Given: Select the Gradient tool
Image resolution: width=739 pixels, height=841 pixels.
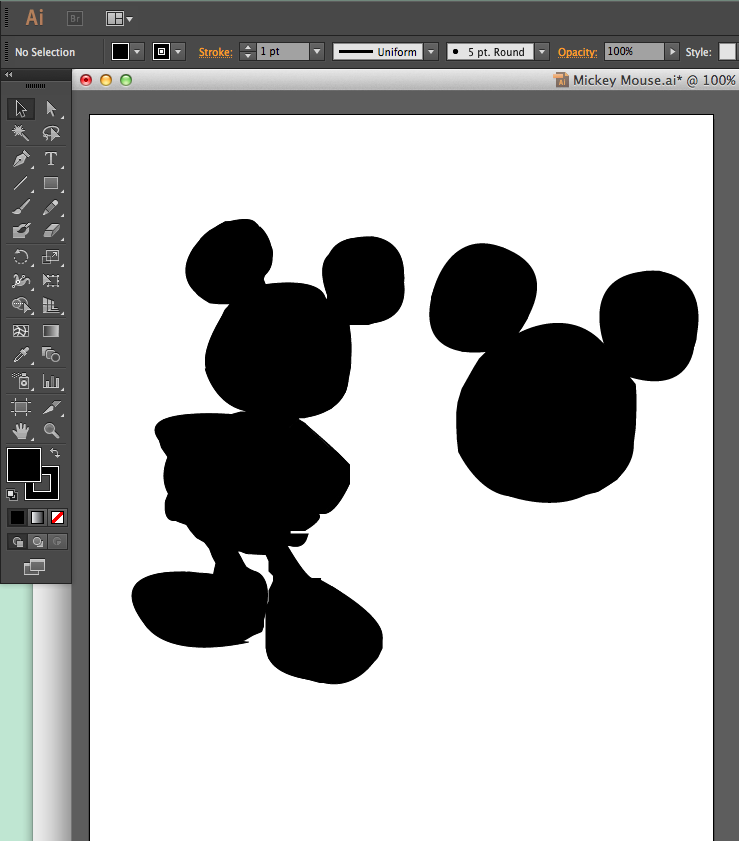Looking at the screenshot, I should pos(51,331).
